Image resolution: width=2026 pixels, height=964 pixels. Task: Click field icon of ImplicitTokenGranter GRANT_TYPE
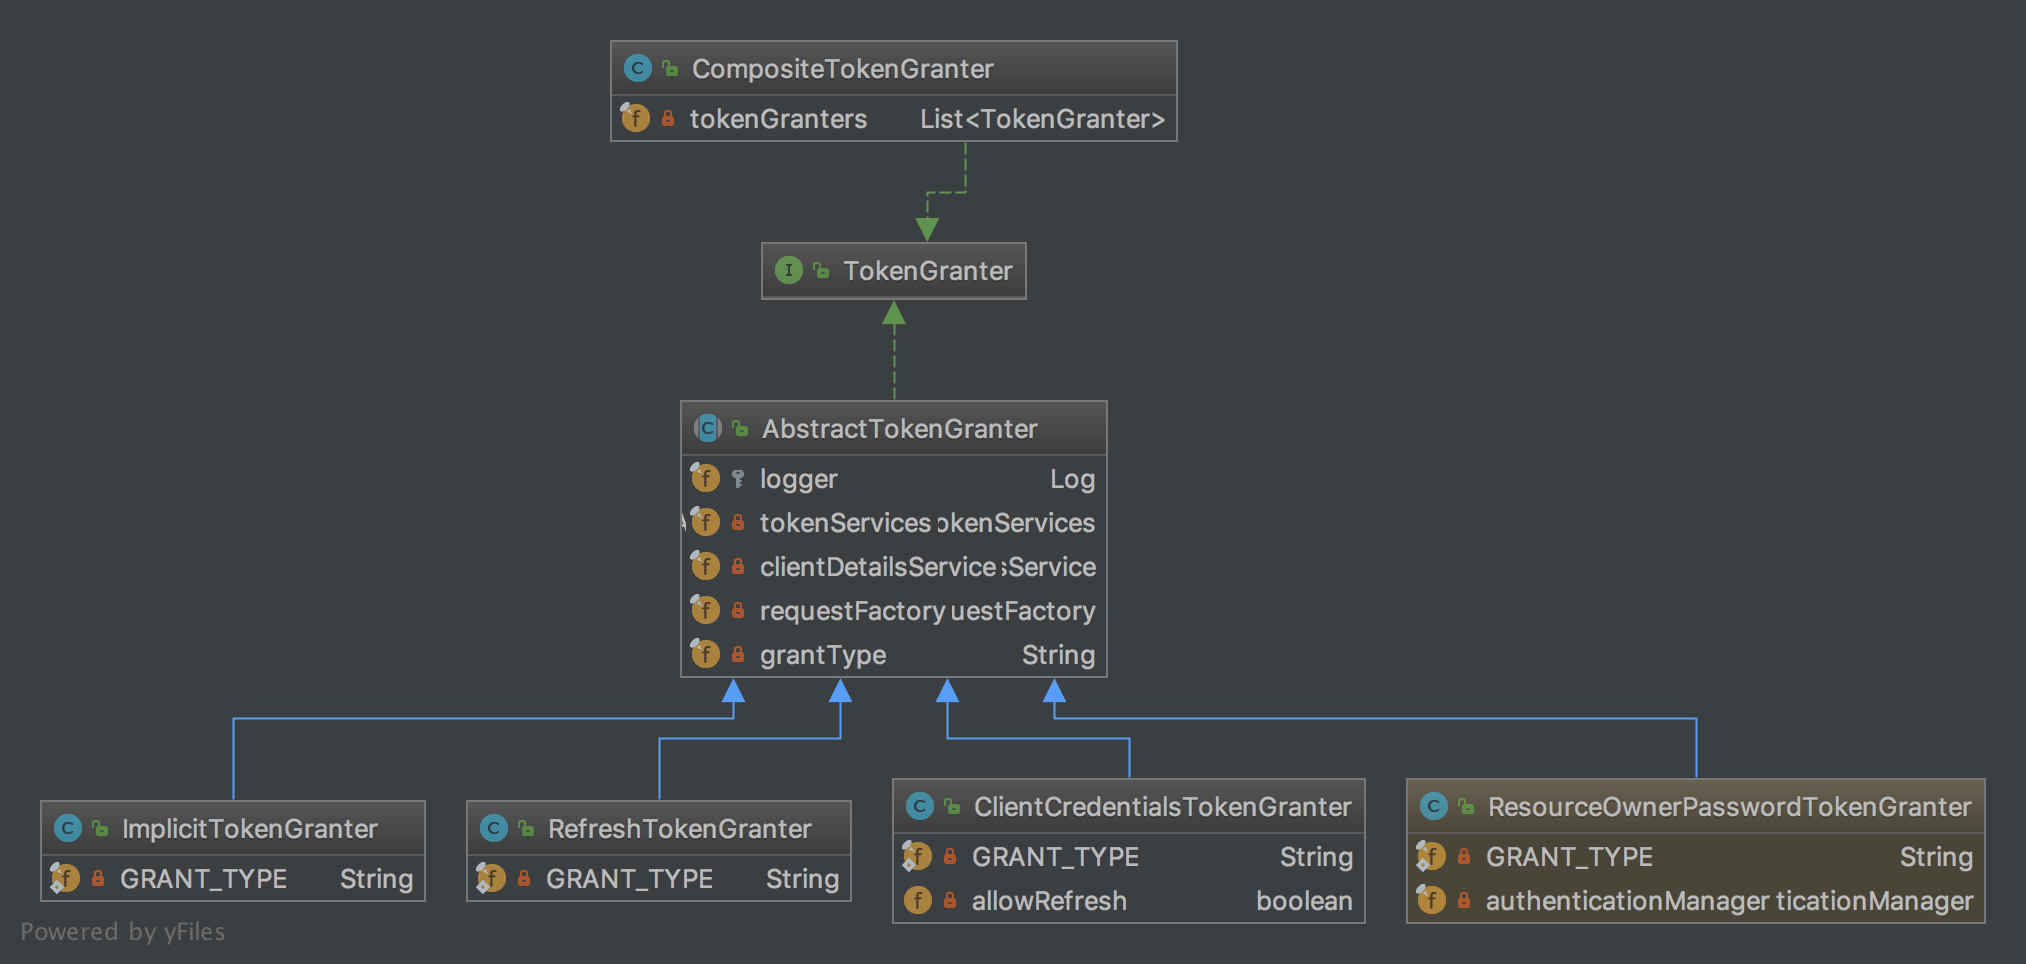tap(65, 878)
